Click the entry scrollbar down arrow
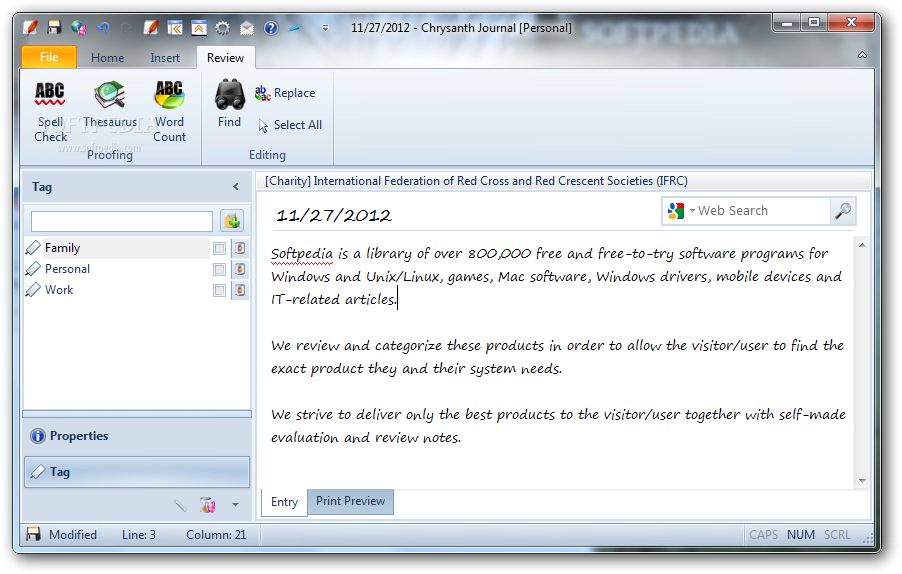This screenshot has width=902, height=574. click(x=862, y=480)
